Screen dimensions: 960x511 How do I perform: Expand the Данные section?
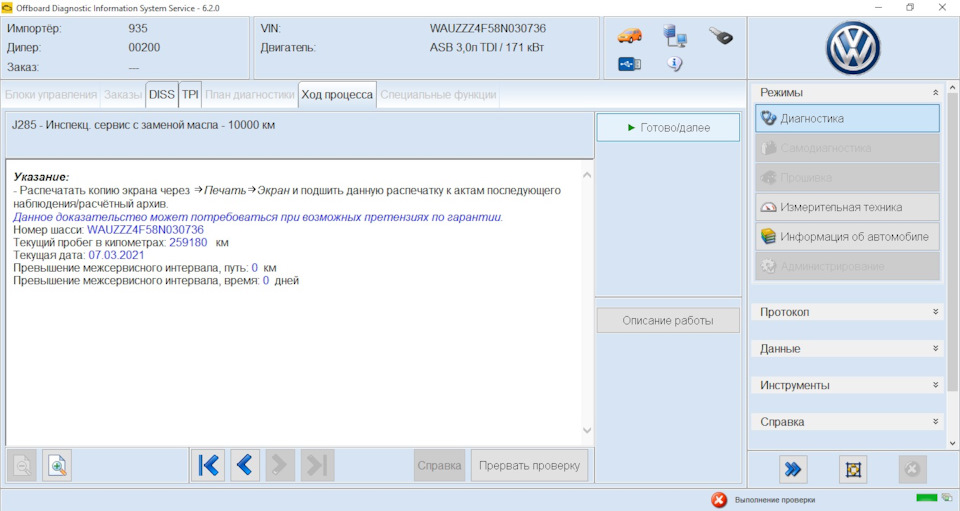(936, 348)
